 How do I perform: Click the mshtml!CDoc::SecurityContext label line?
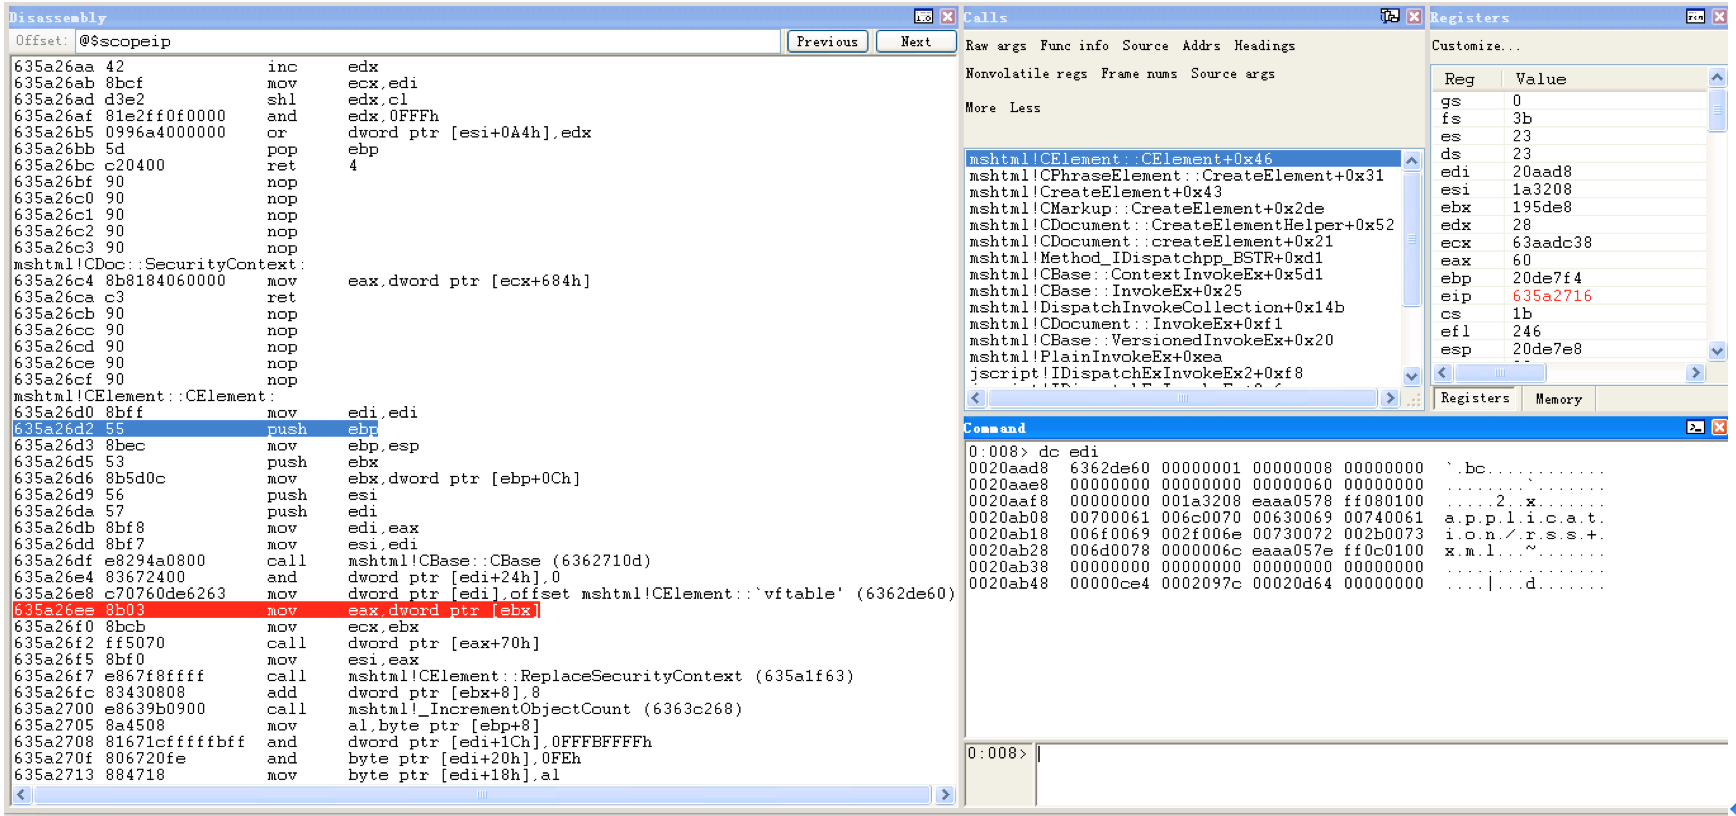pos(160,264)
